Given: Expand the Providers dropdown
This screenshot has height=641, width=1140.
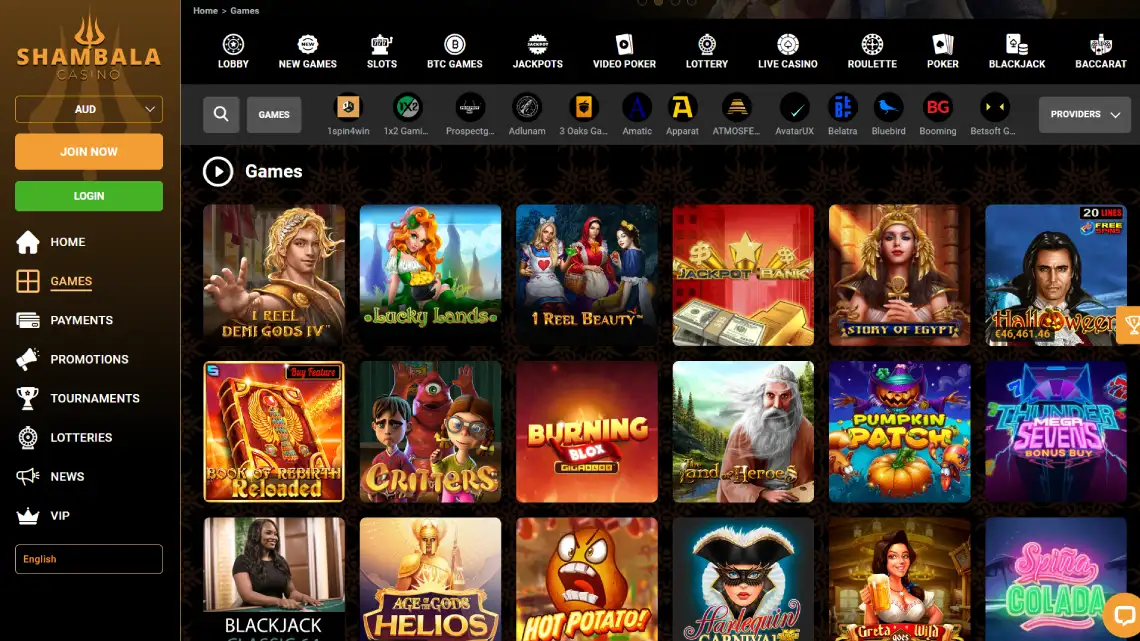Looking at the screenshot, I should coord(1084,114).
